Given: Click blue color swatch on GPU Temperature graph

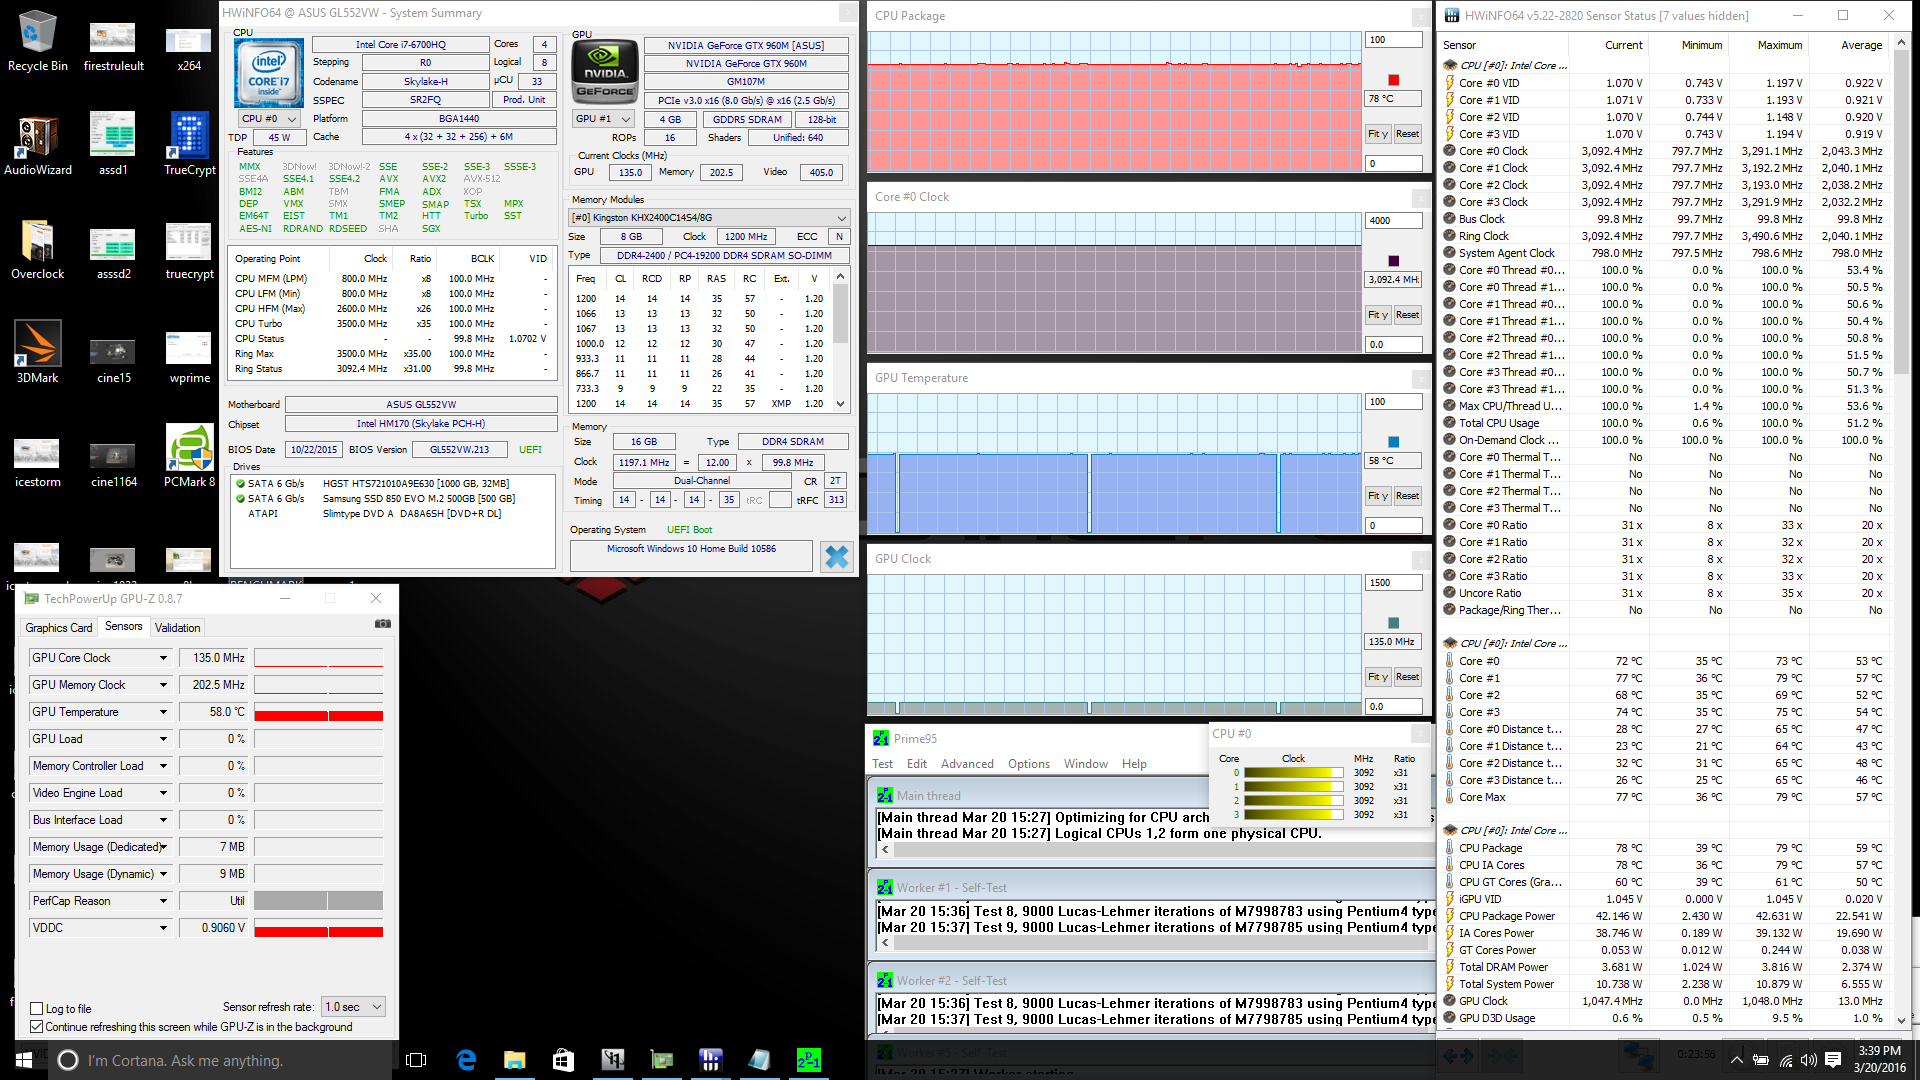Looking at the screenshot, I should point(1394,442).
